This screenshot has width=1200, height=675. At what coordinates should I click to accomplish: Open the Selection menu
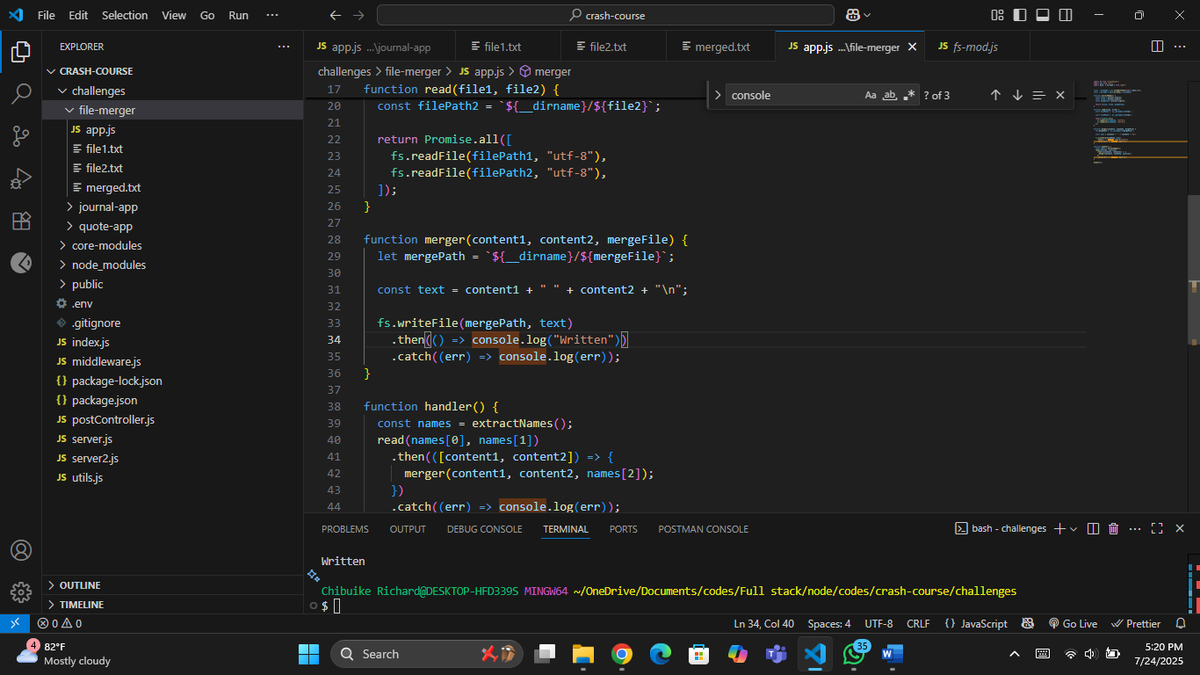124,15
